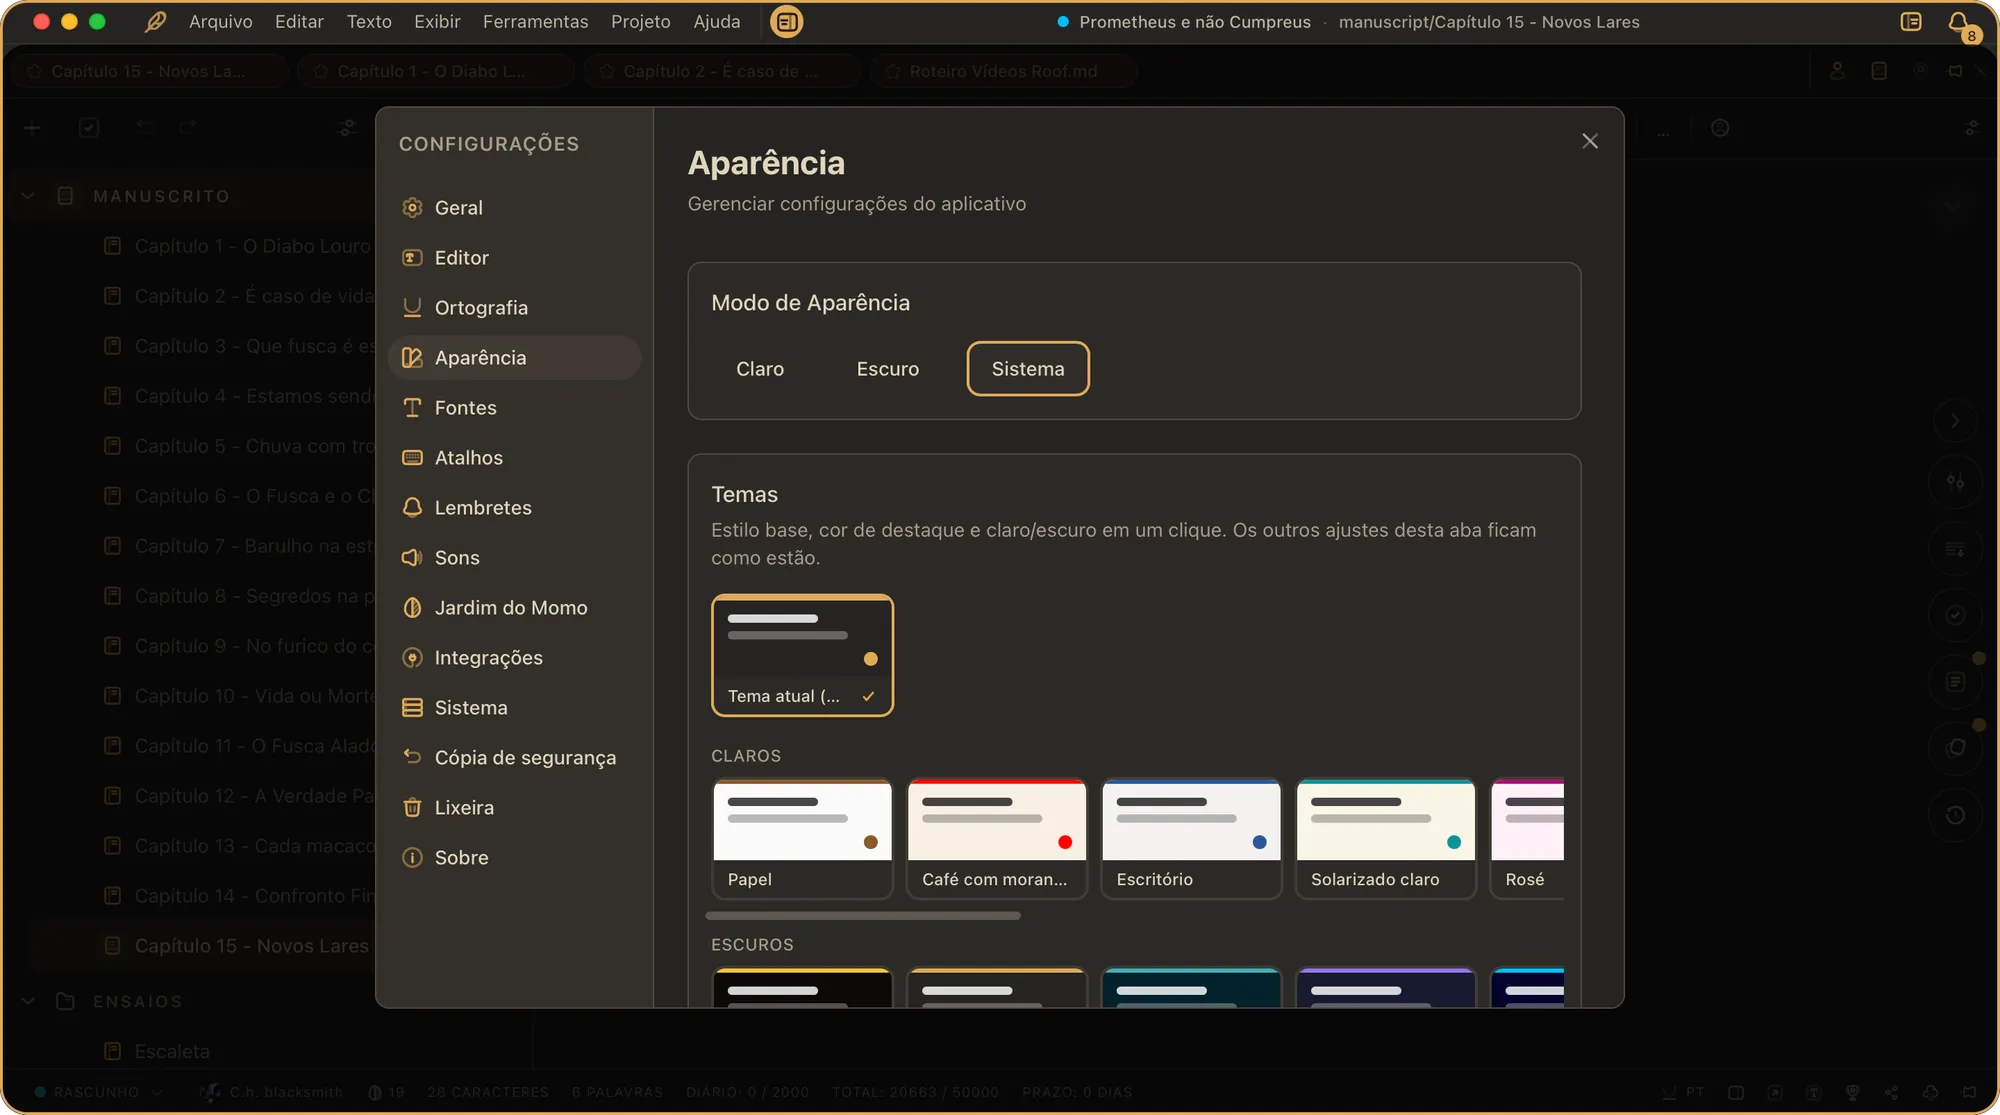Viewport: 2000px width, 1115px height.
Task: Click the round panel icon beside Ajuda
Action: (x=787, y=22)
